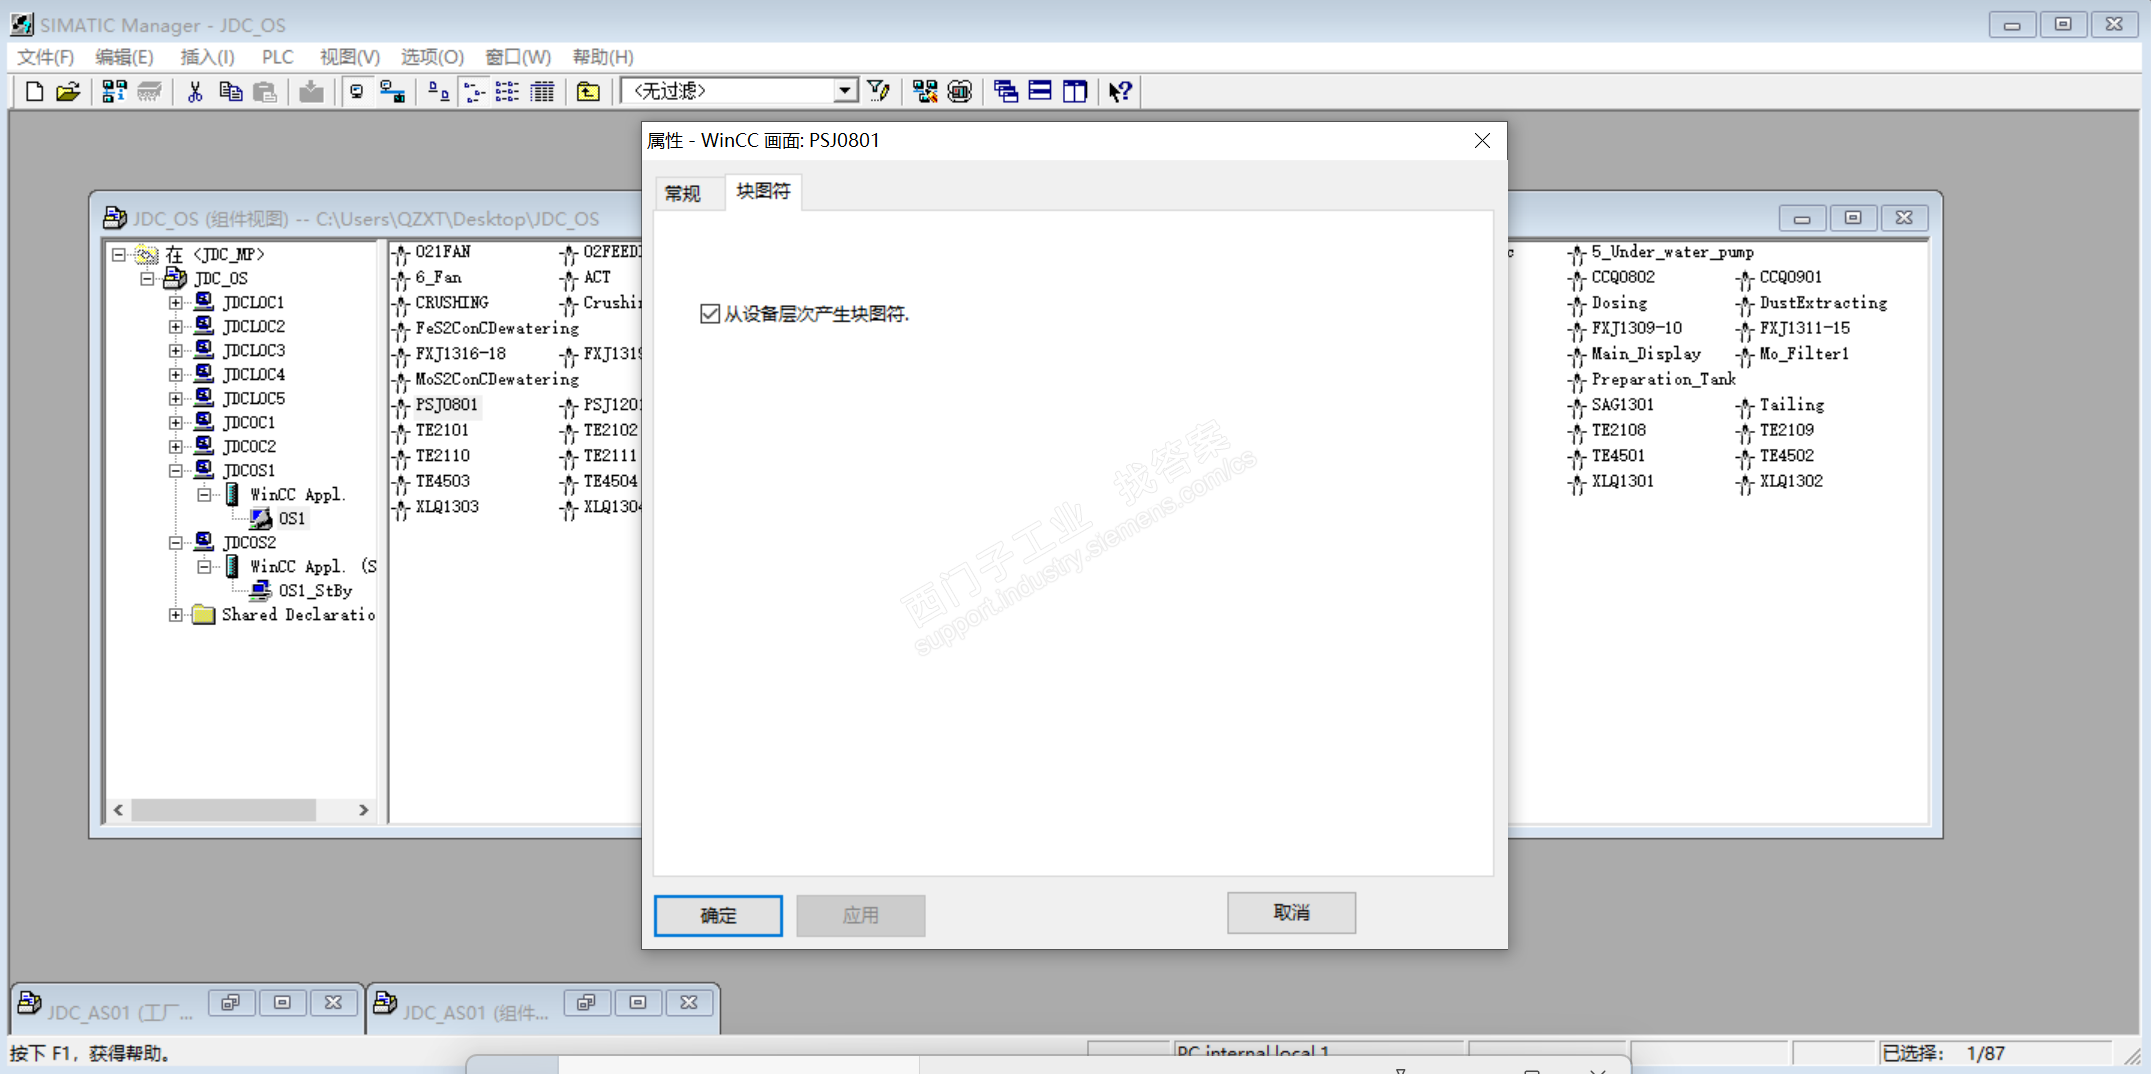Screen dimensions: 2151x1074
Task: Toggle the block icons from plant hierarchy checkbox
Action: (x=710, y=314)
